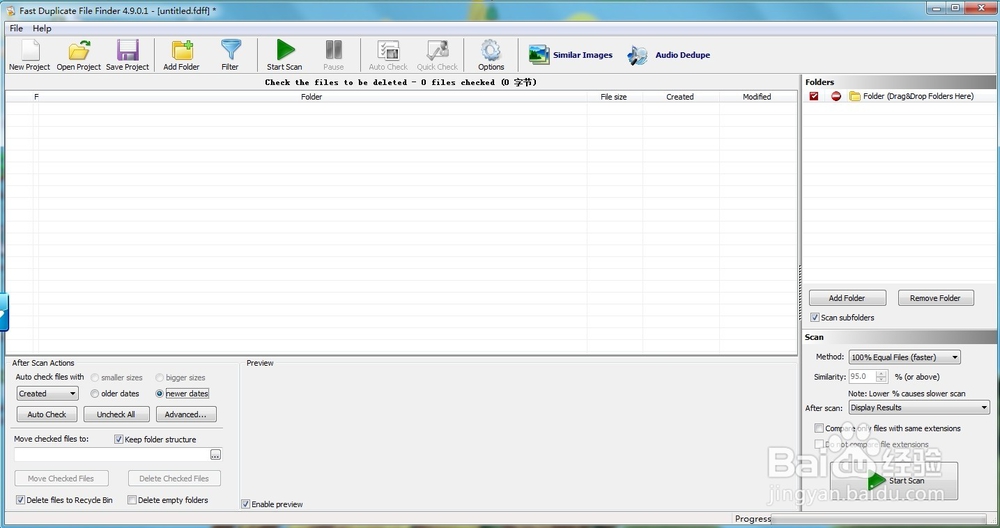Select the smaller sizes radio option
Image resolution: width=1000 pixels, height=528 pixels.
(x=94, y=378)
